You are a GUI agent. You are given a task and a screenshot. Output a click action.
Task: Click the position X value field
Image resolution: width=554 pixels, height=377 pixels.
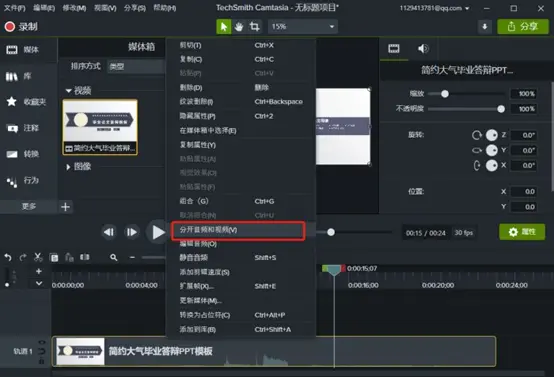point(524,192)
